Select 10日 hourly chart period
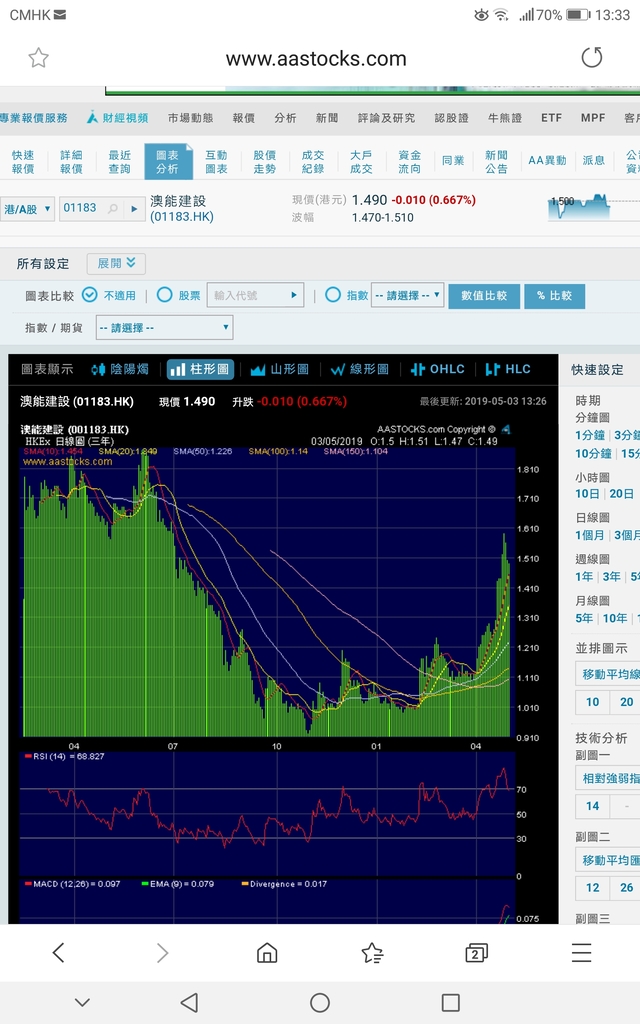Viewport: 640px width, 1024px height. click(x=587, y=494)
